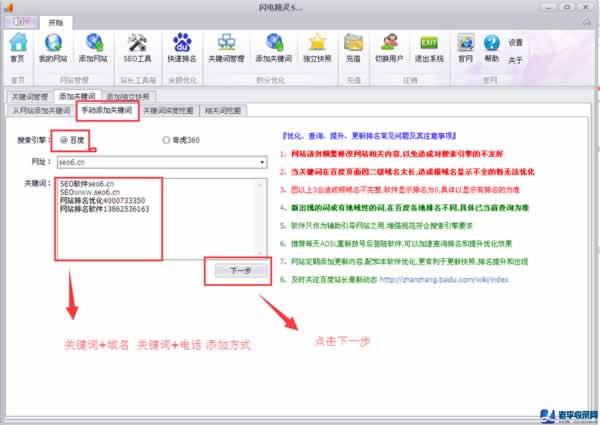Click keyword line SEOwww.seo6.cn
Image resolution: width=600 pixels, height=425 pixels.
coord(90,192)
